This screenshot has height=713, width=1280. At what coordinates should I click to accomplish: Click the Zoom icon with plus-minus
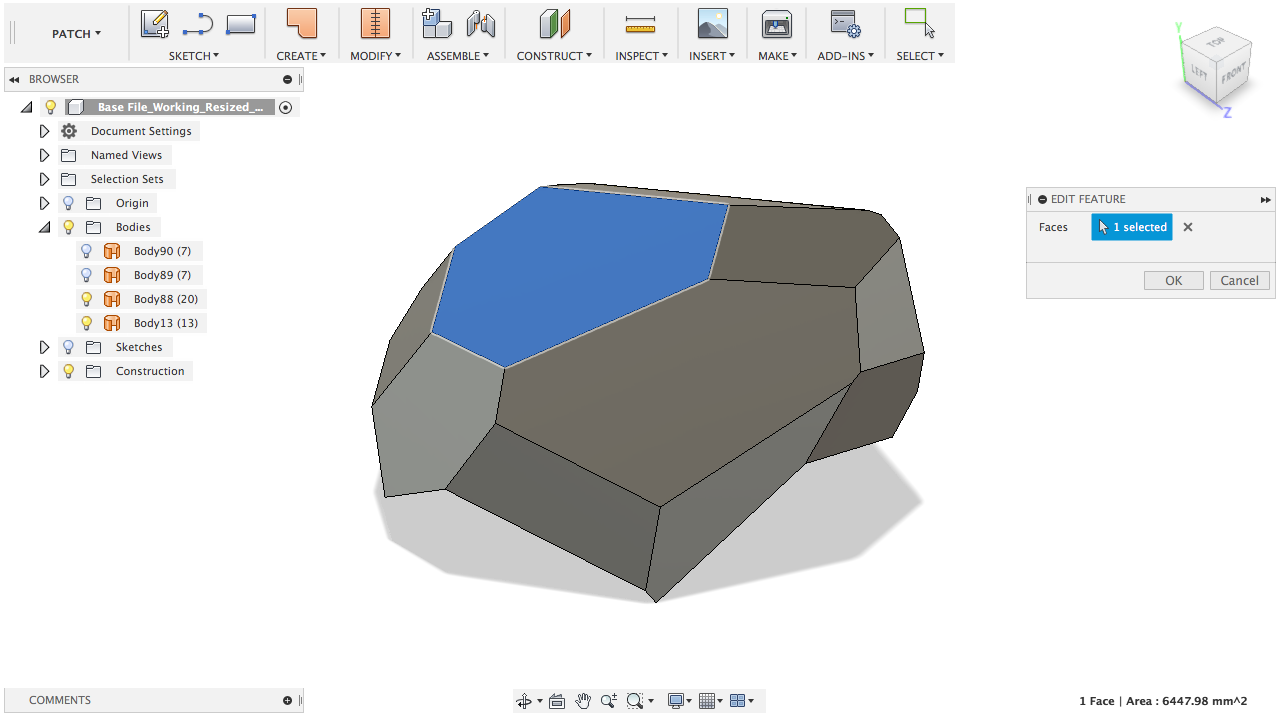point(608,701)
